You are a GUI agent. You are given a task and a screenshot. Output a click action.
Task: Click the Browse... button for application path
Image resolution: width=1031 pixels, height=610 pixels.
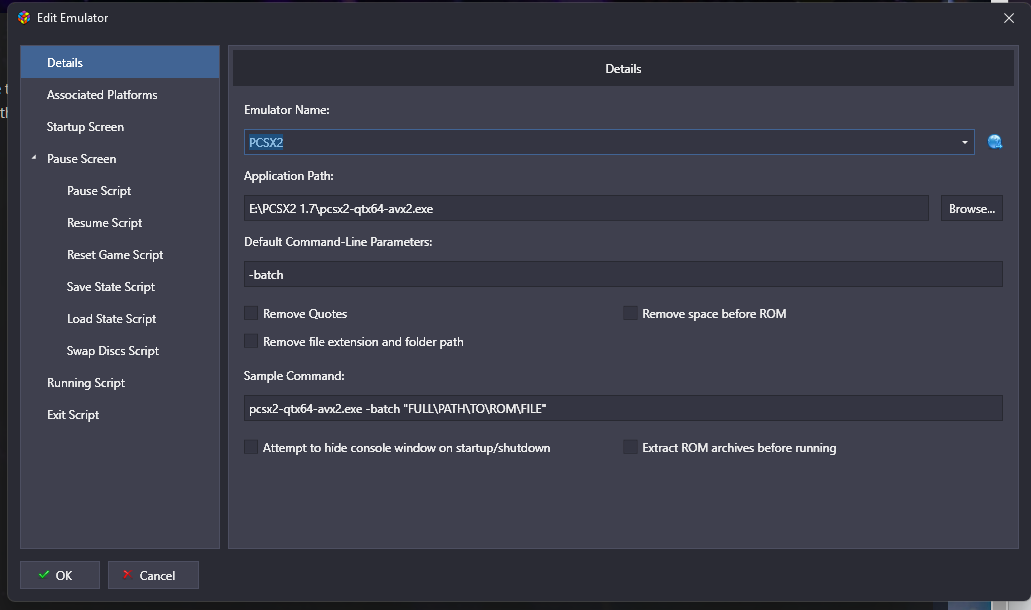tap(971, 208)
